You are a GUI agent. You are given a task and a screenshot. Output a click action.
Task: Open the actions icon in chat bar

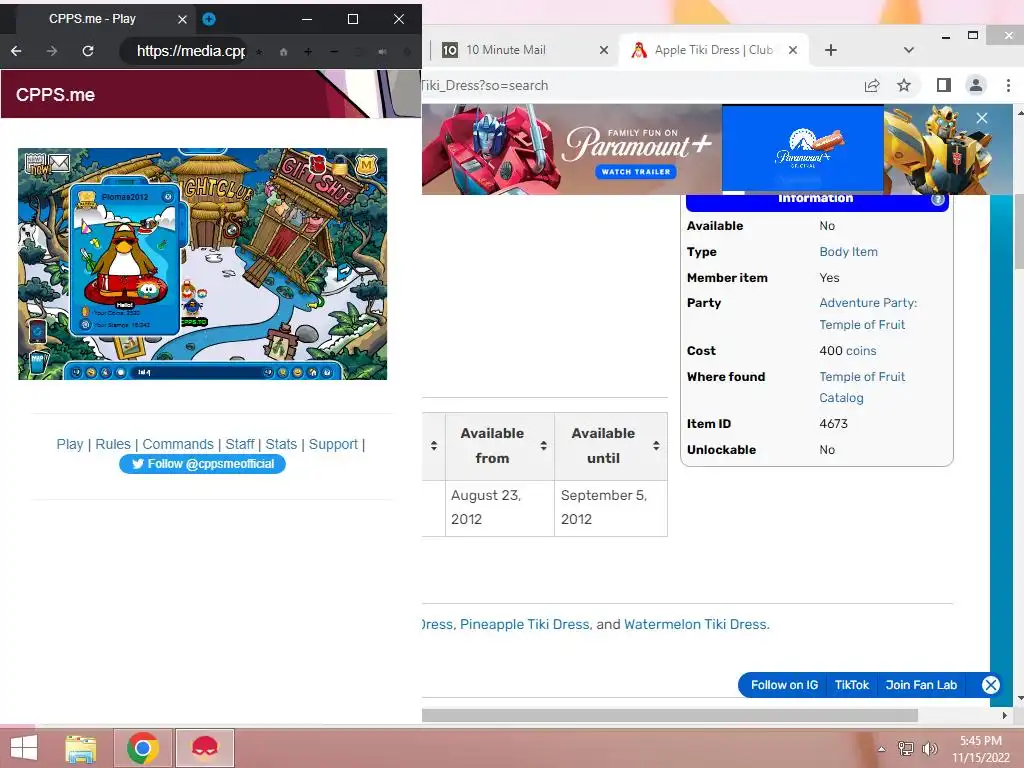[105, 372]
